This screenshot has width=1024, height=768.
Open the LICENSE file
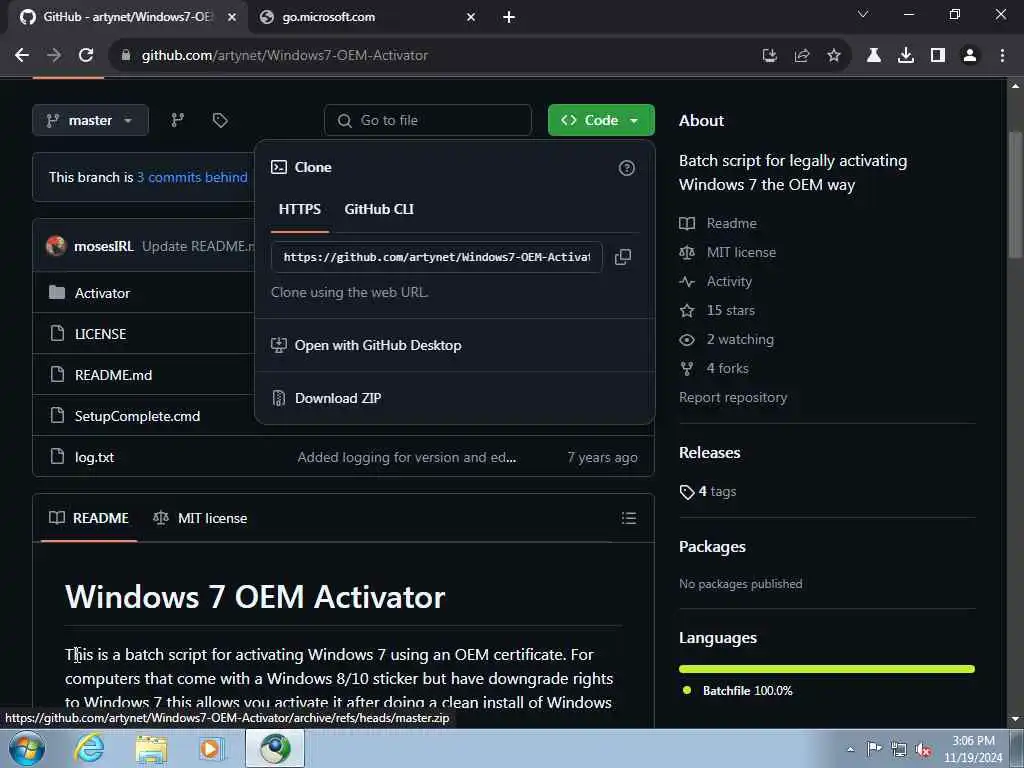point(100,334)
